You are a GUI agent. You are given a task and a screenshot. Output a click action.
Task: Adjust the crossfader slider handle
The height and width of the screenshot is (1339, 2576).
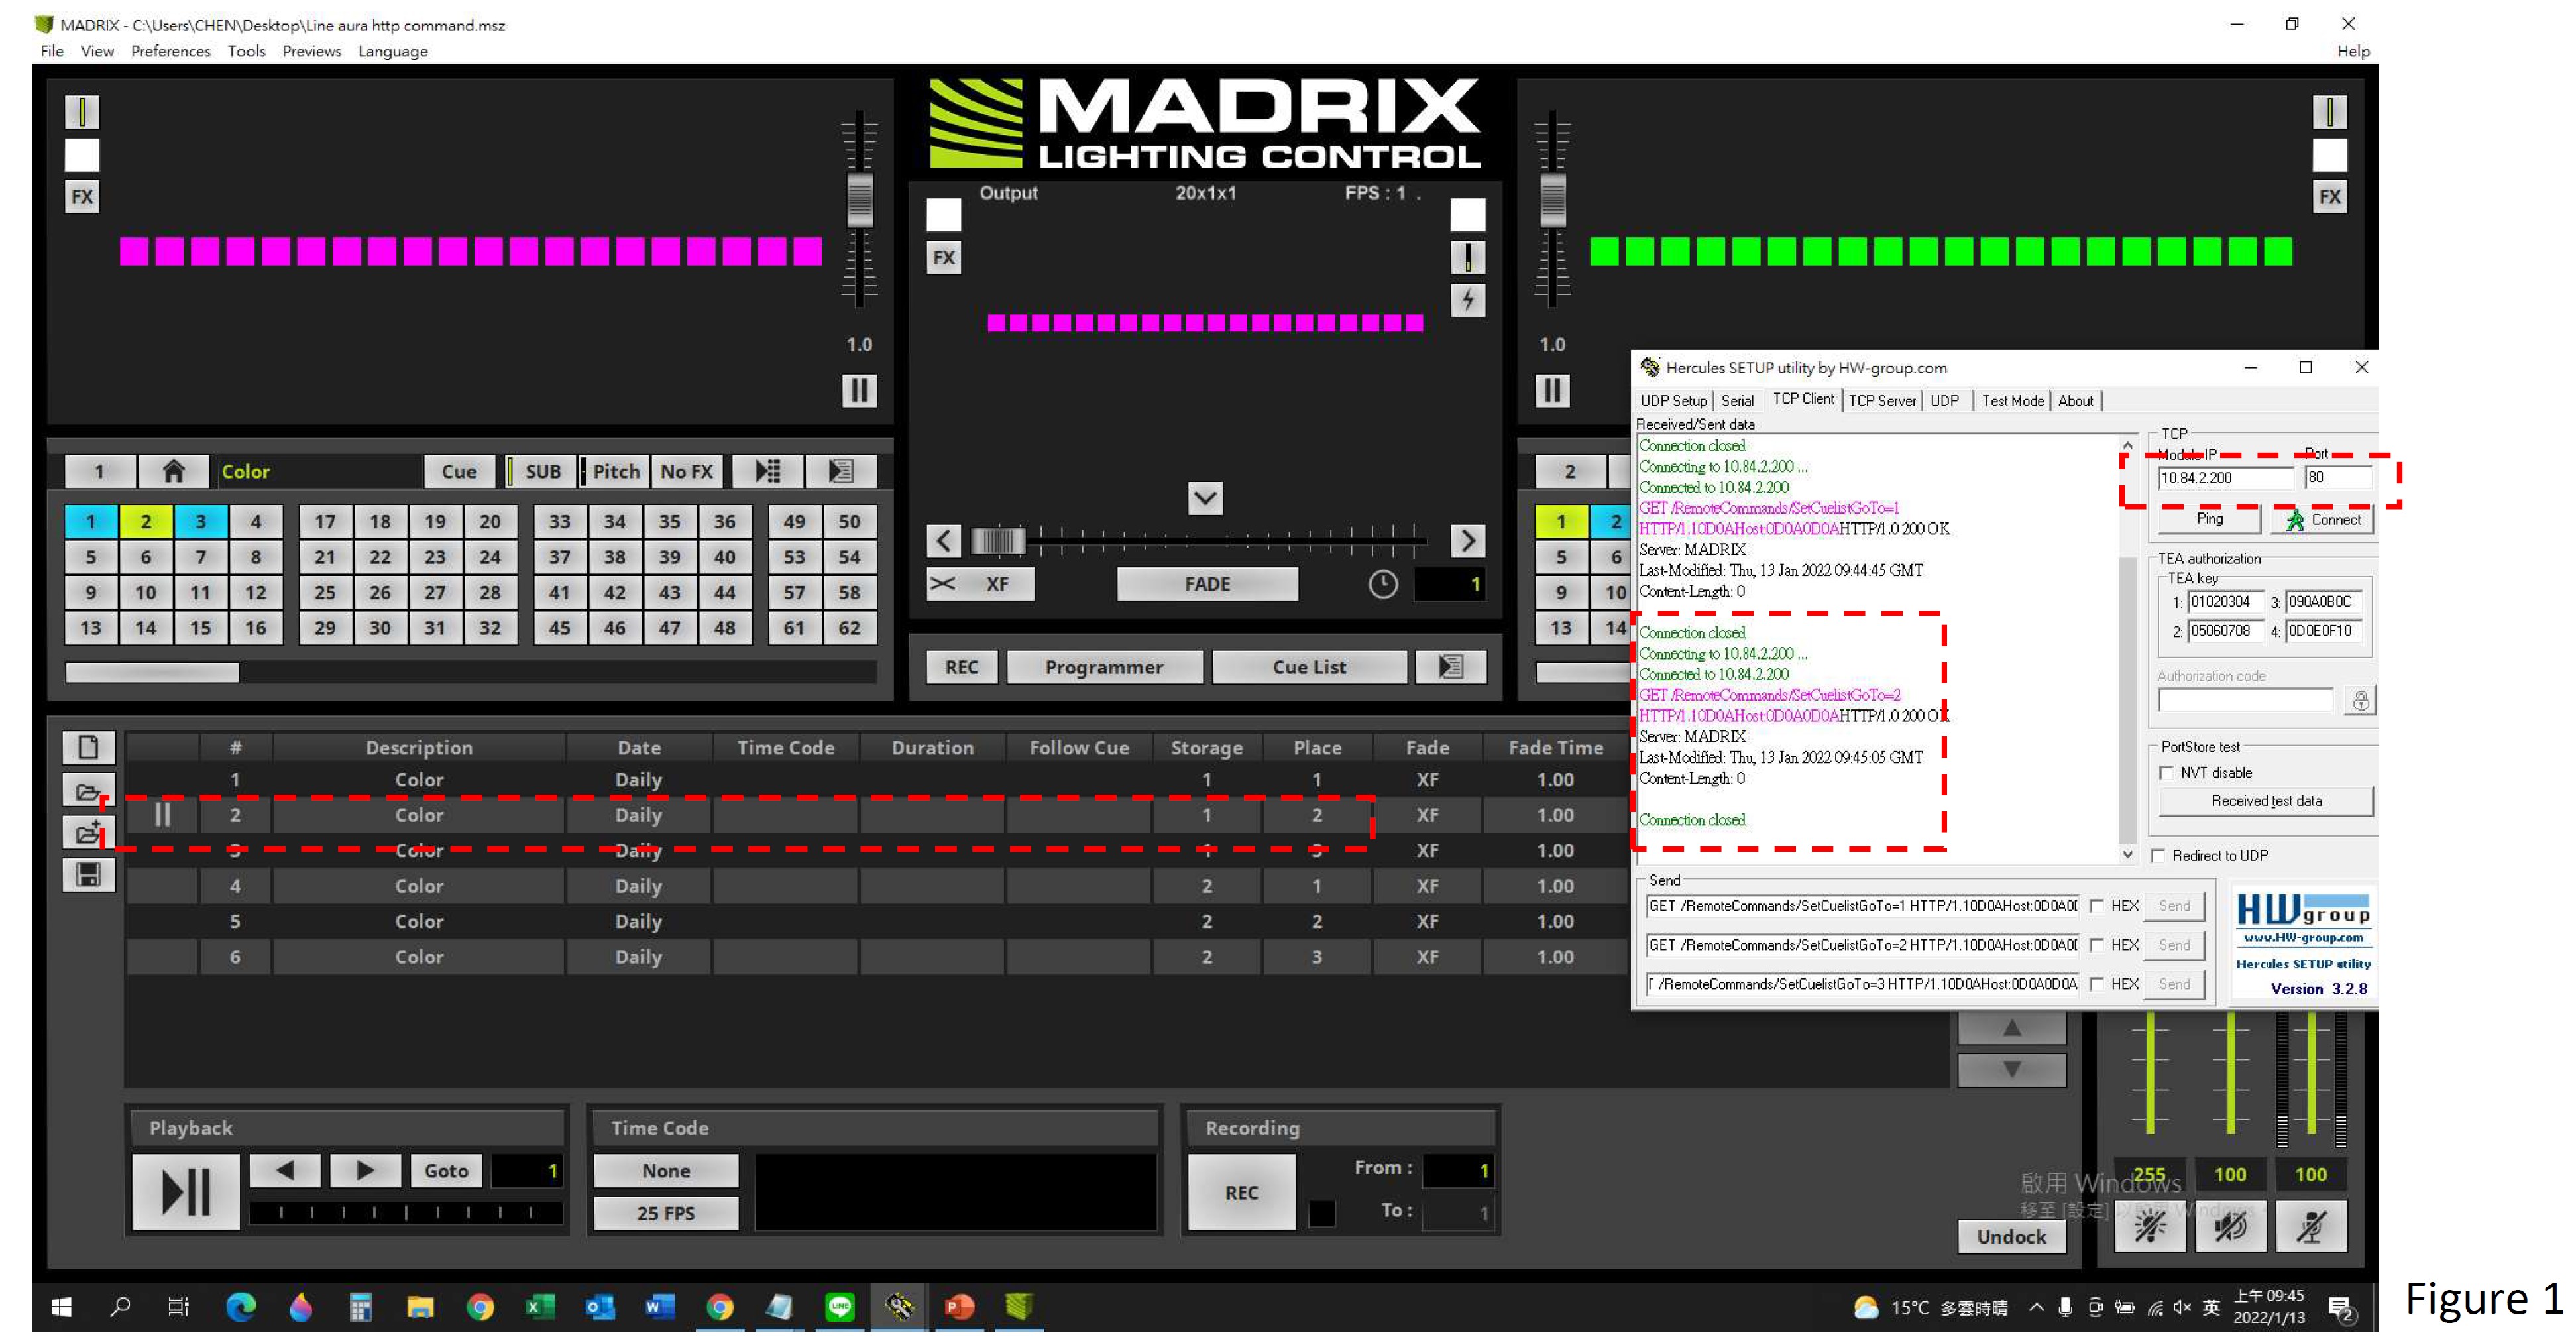pos(997,541)
